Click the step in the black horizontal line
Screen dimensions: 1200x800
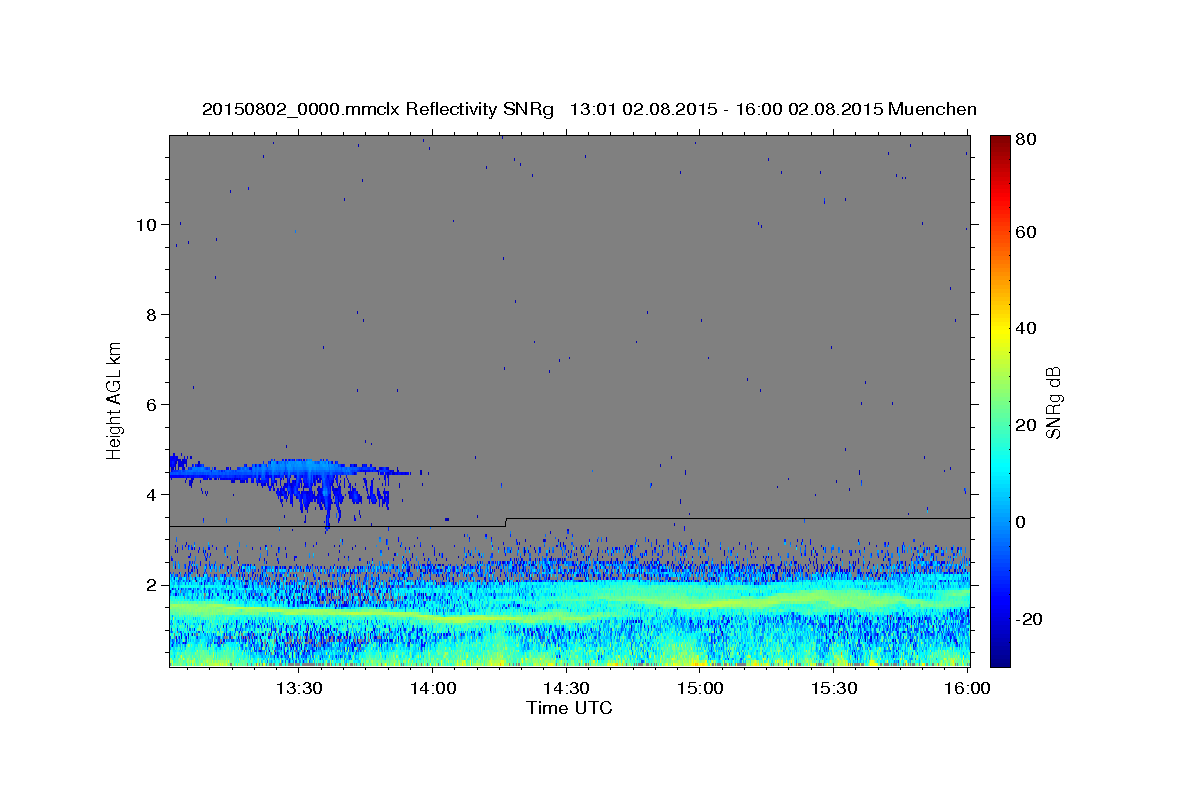click(506, 522)
